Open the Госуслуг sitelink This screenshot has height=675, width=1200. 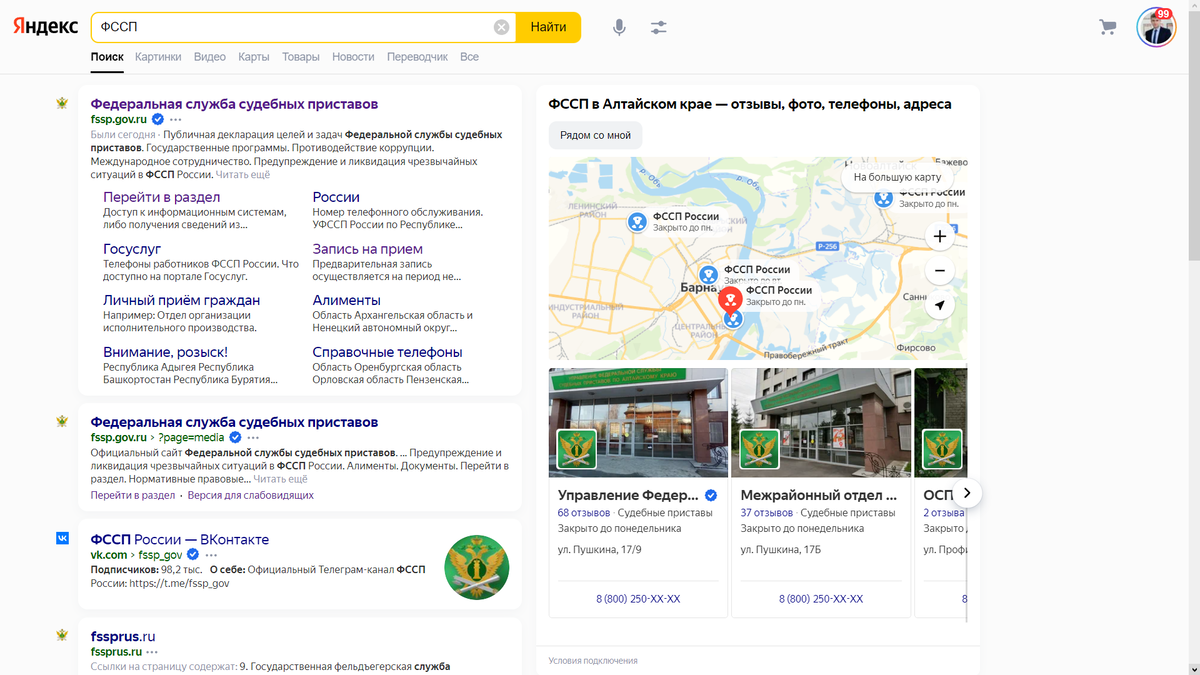point(132,249)
